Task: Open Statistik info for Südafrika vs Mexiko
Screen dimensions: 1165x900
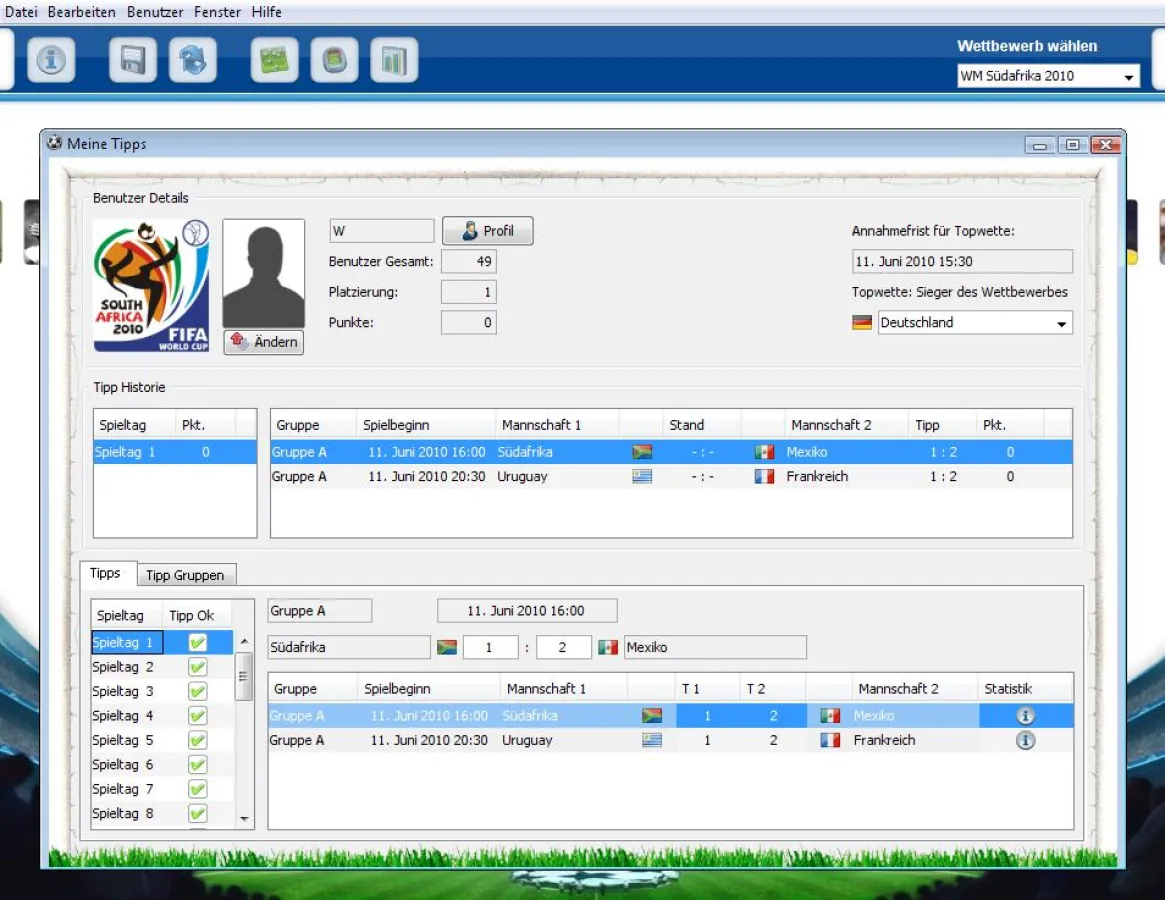Action: tap(1024, 715)
